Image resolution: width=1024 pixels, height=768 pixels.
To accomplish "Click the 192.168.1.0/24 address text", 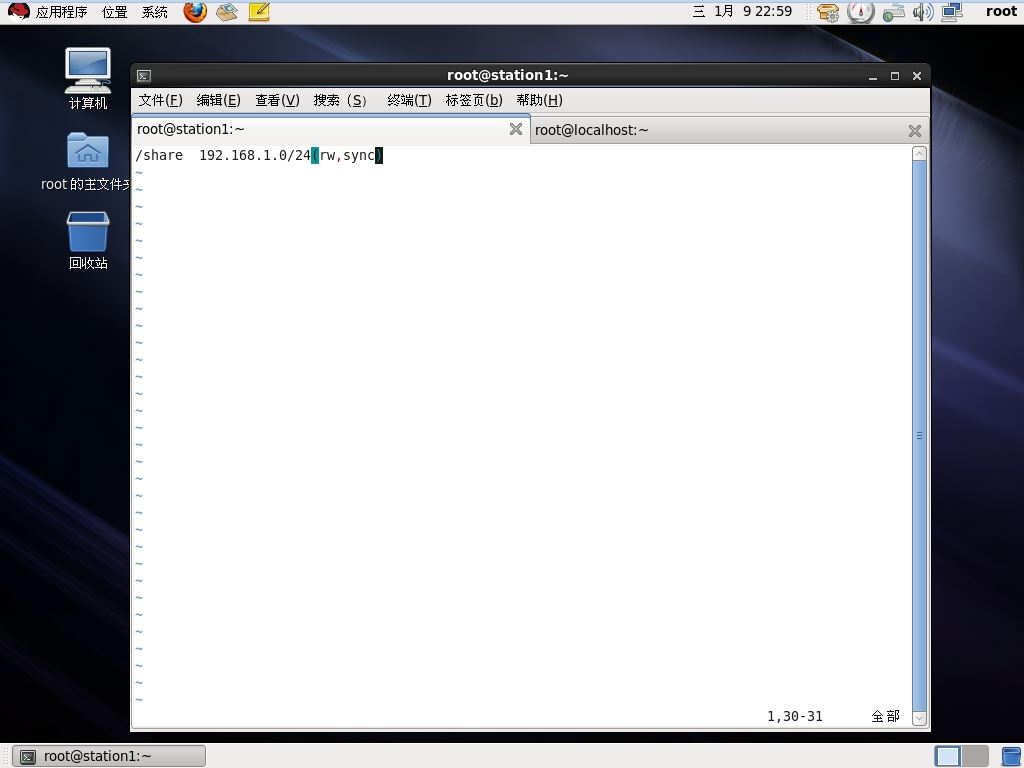I will click(255, 155).
